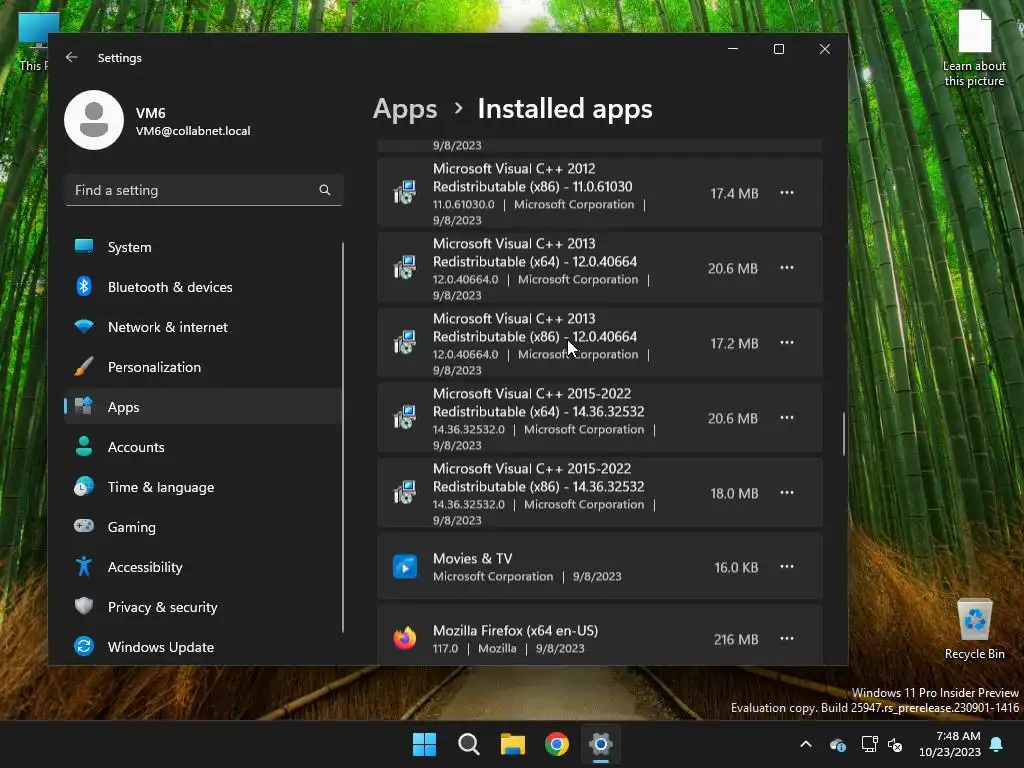Click the Accounts person icon
The height and width of the screenshot is (768, 1024).
pos(84,446)
